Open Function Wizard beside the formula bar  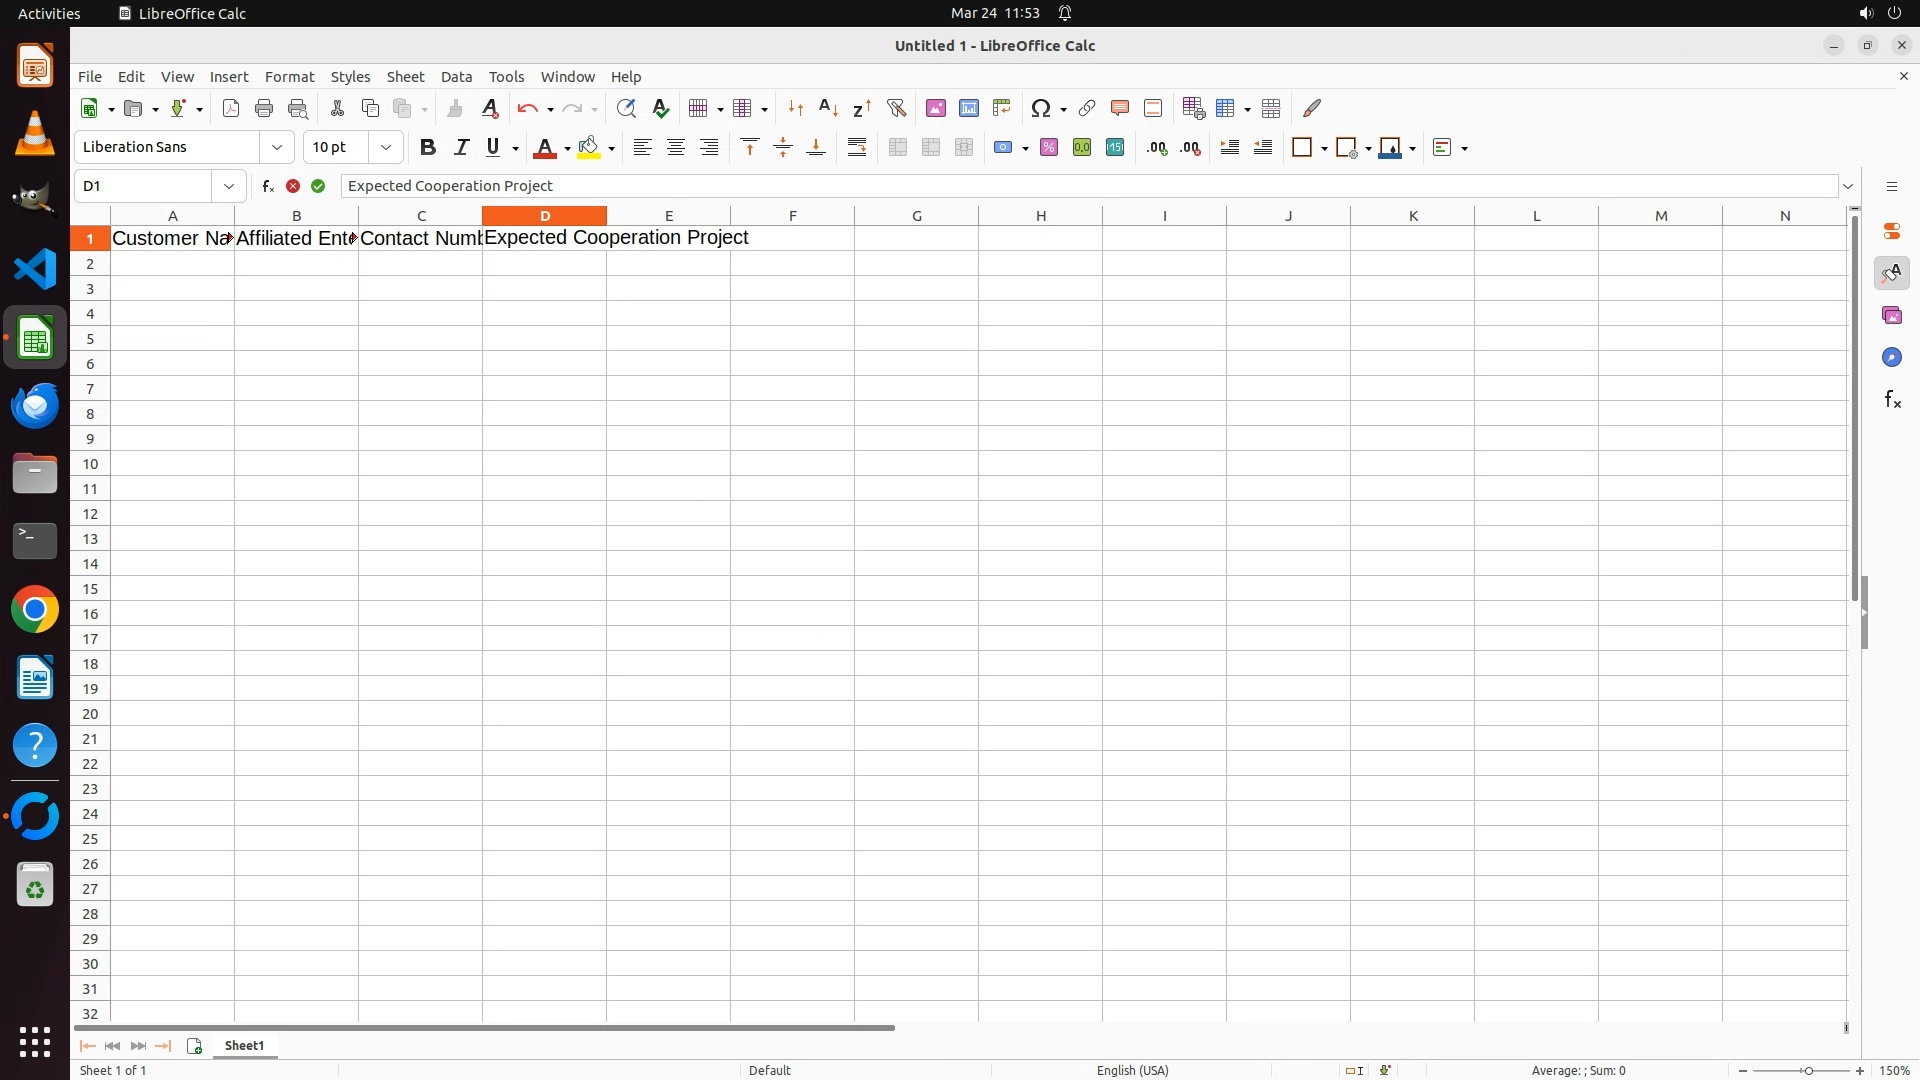point(267,186)
